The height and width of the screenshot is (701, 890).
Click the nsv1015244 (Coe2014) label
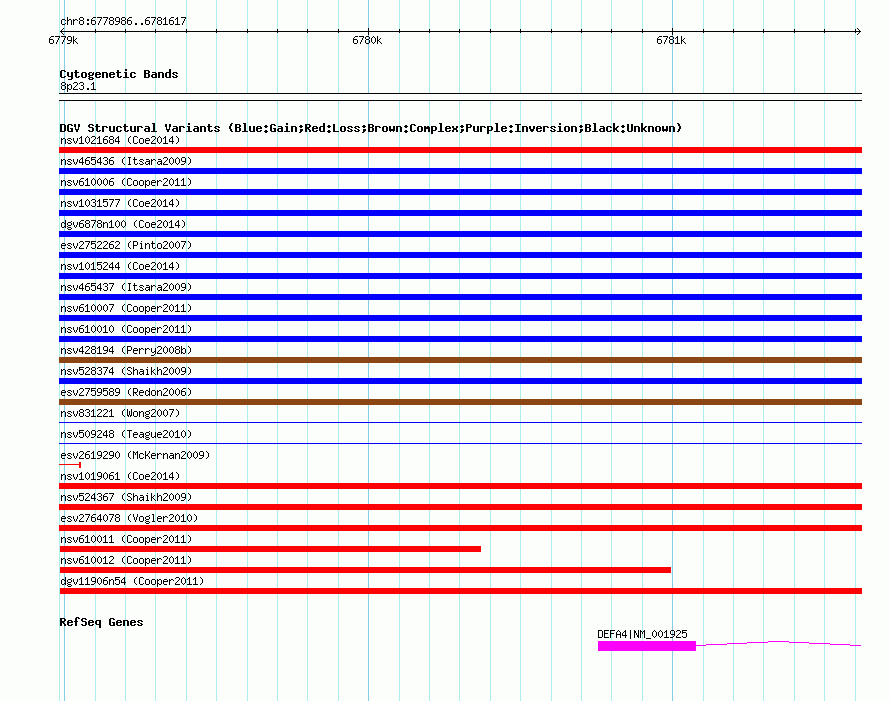[x=120, y=266]
